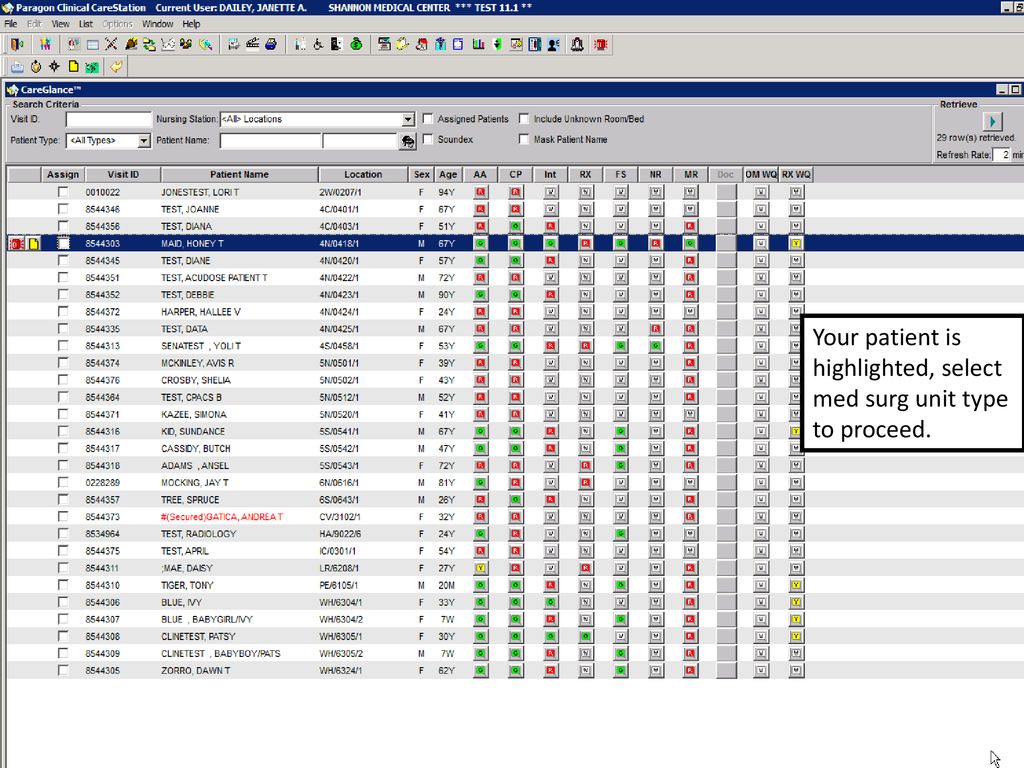Open the Edit menu
Image resolution: width=1024 pixels, height=768 pixels.
(x=34, y=24)
